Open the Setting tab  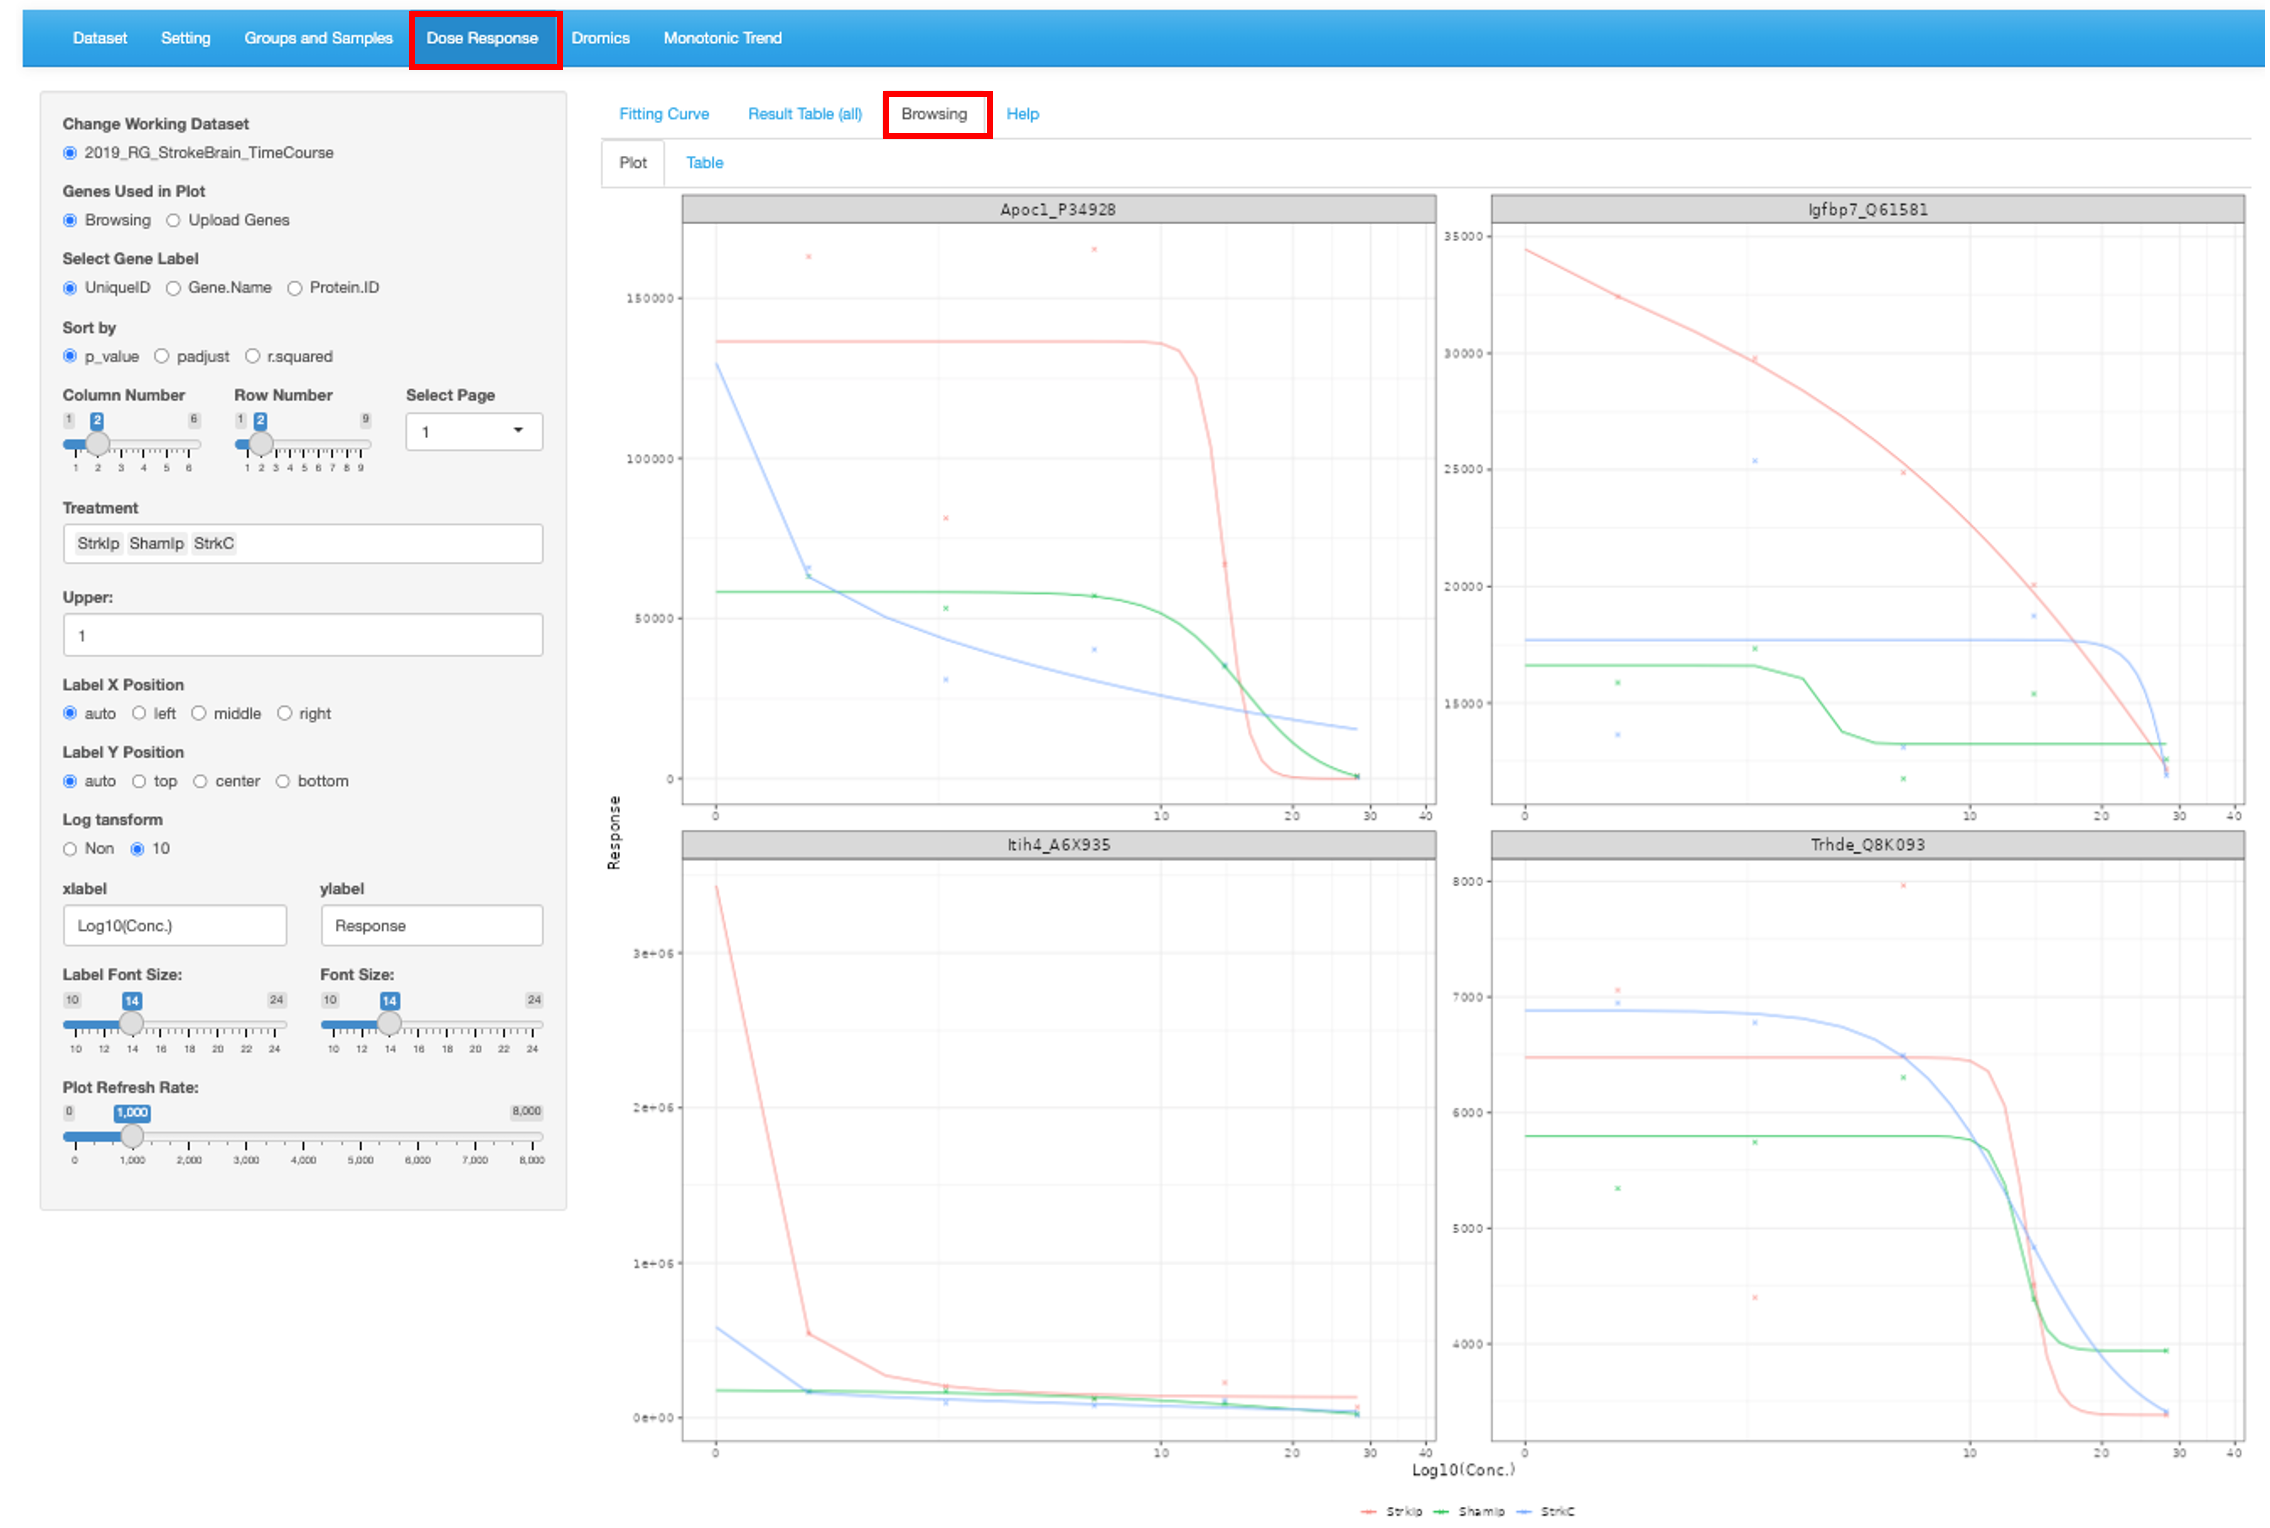(185, 38)
